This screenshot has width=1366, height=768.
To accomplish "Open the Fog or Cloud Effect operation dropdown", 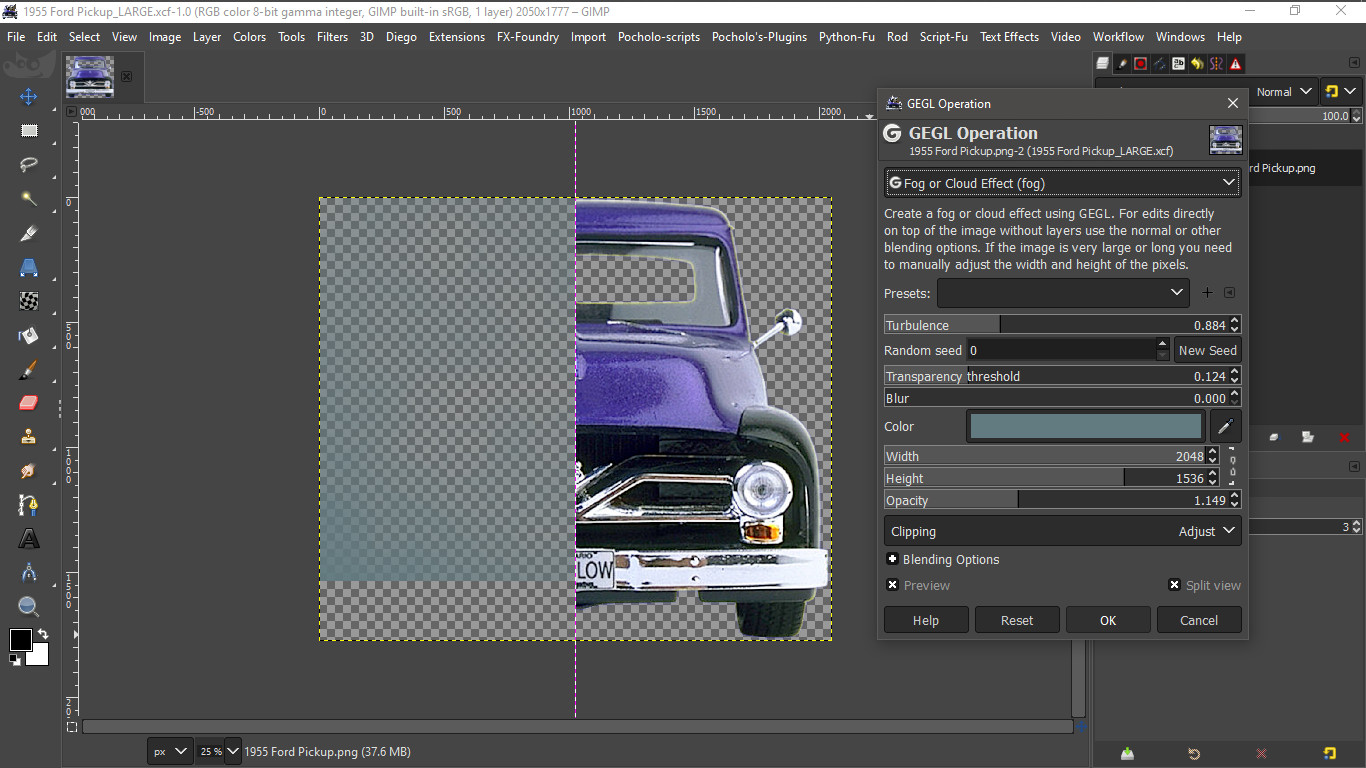I will (1063, 183).
